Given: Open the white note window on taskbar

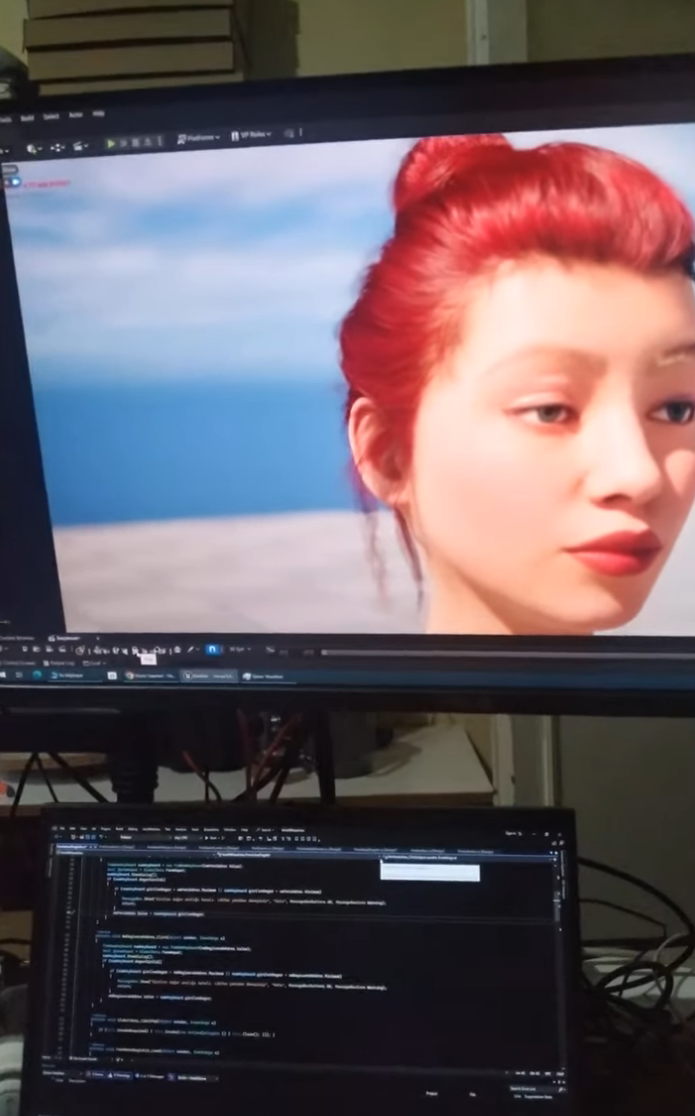Looking at the screenshot, I should click(x=112, y=675).
